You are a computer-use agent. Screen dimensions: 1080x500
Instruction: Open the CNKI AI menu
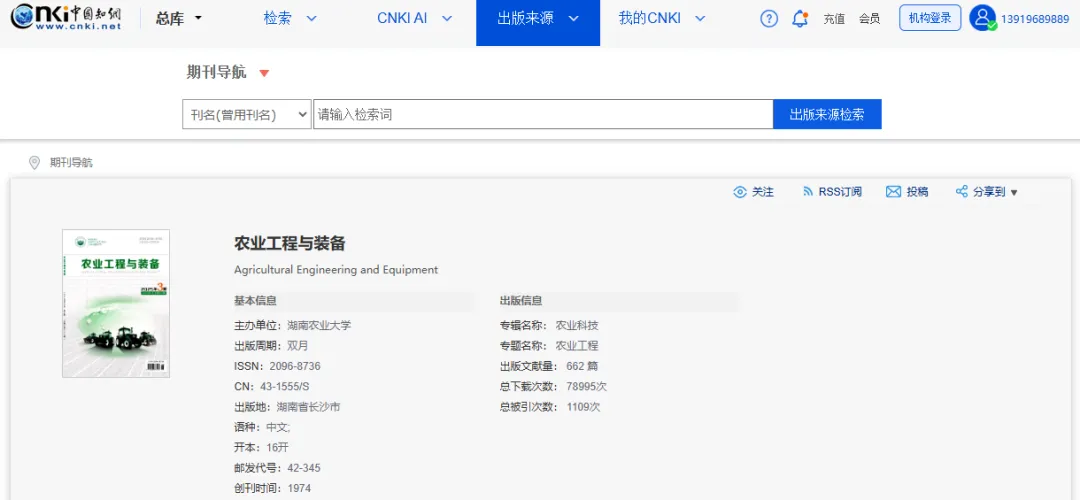[x=402, y=19]
